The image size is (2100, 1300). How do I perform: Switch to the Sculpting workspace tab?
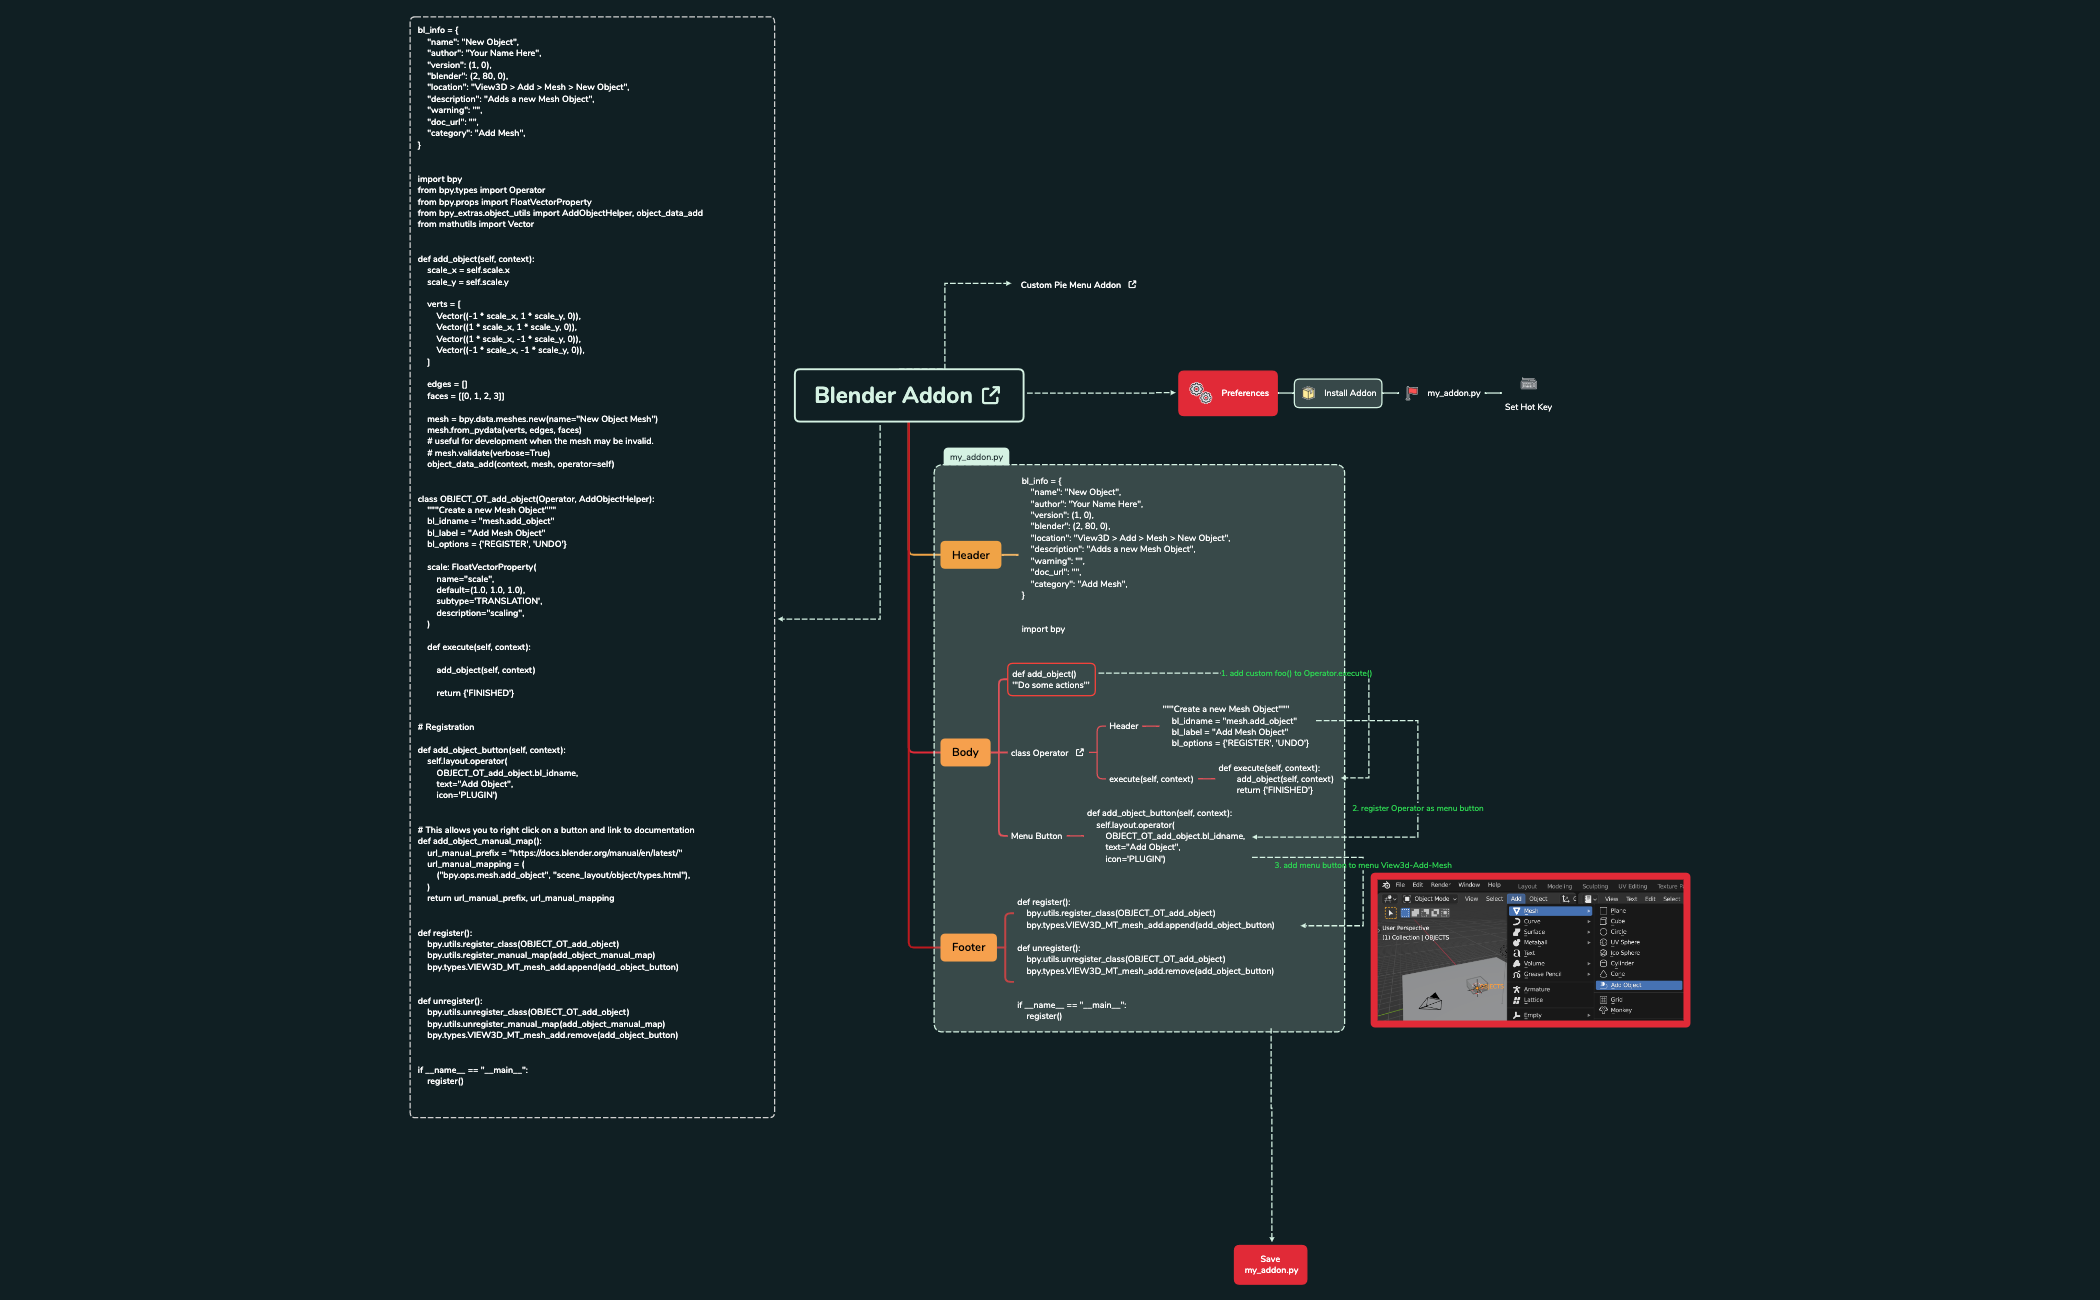pyautogui.click(x=1595, y=887)
